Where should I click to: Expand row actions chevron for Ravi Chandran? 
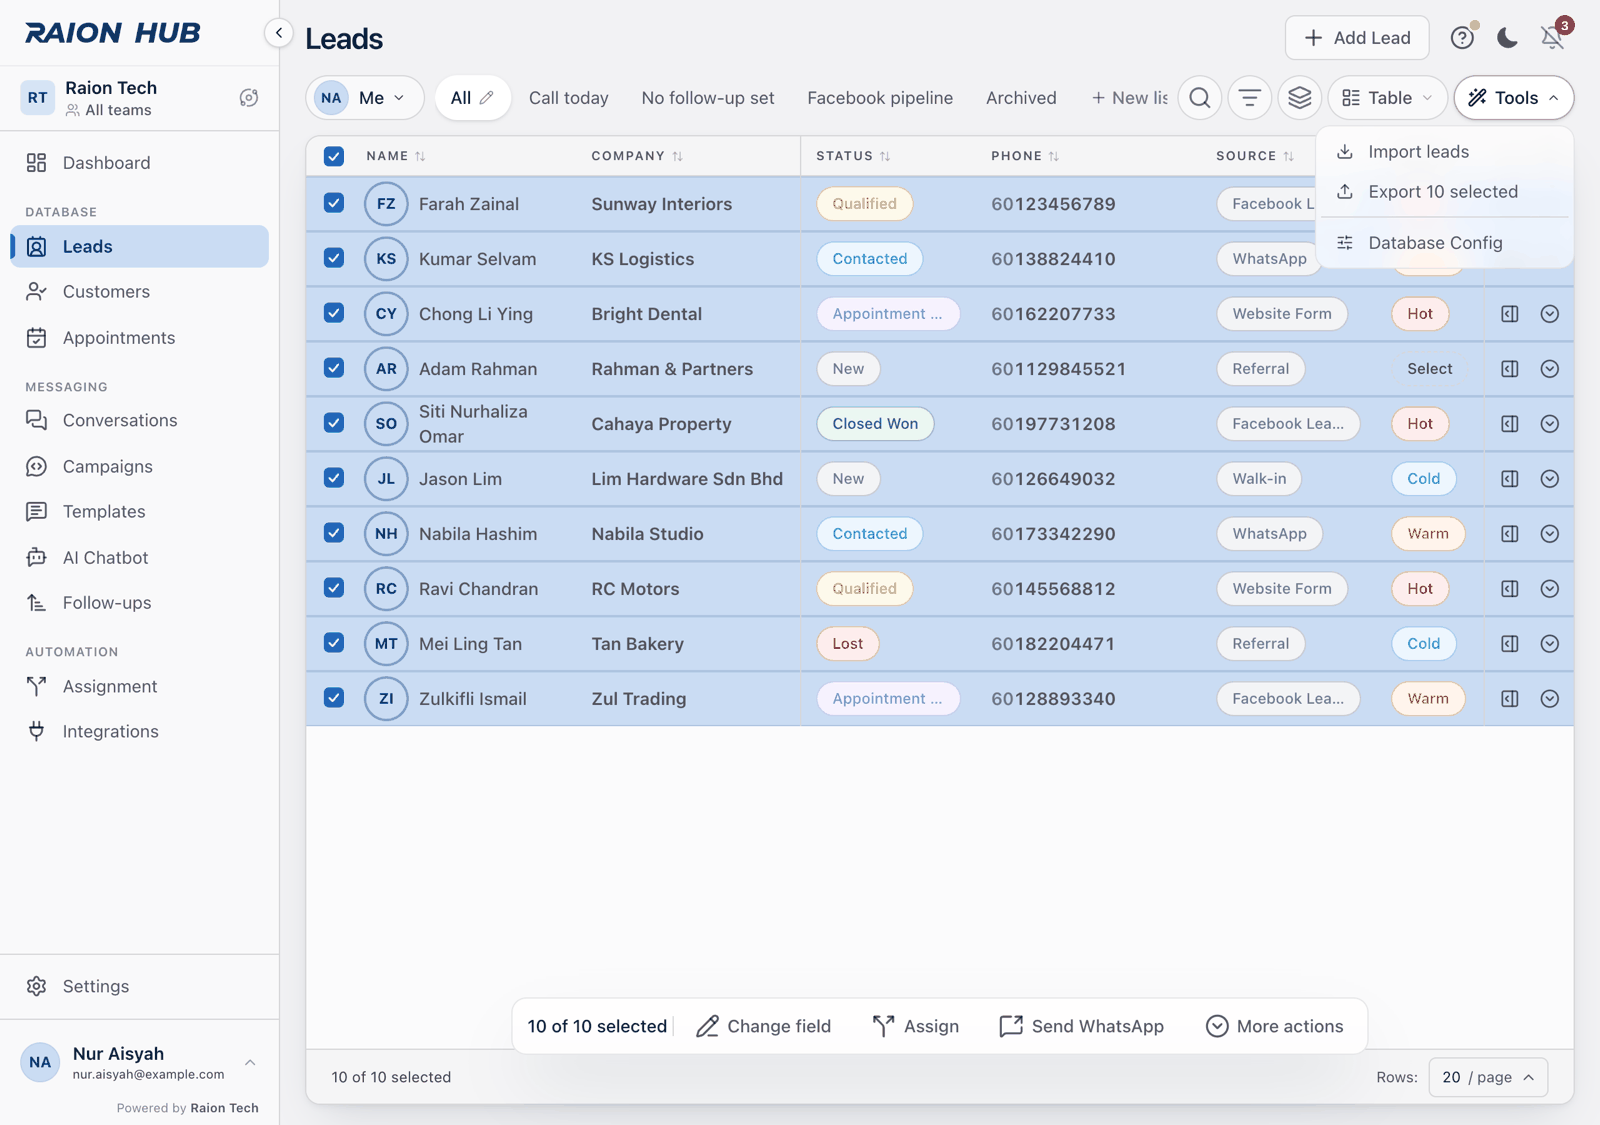coord(1550,589)
